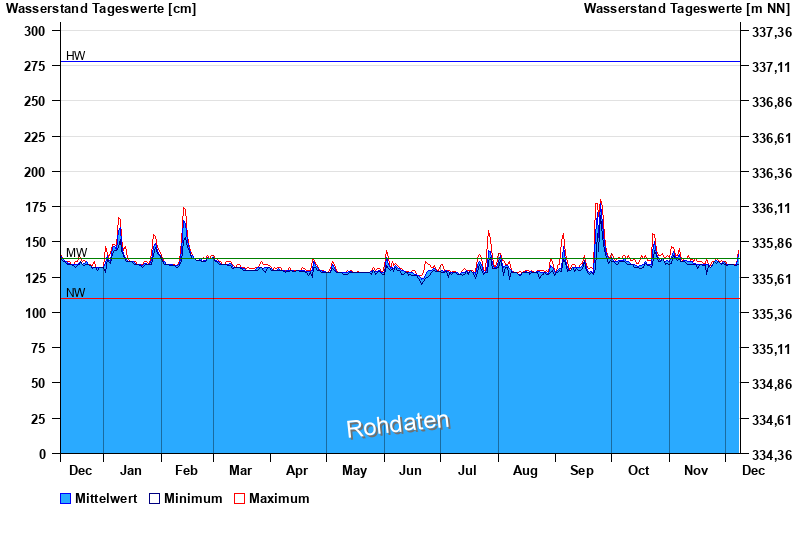This screenshot has width=800, height=550.
Task: Click the NW low-water line label
Action: (x=75, y=293)
